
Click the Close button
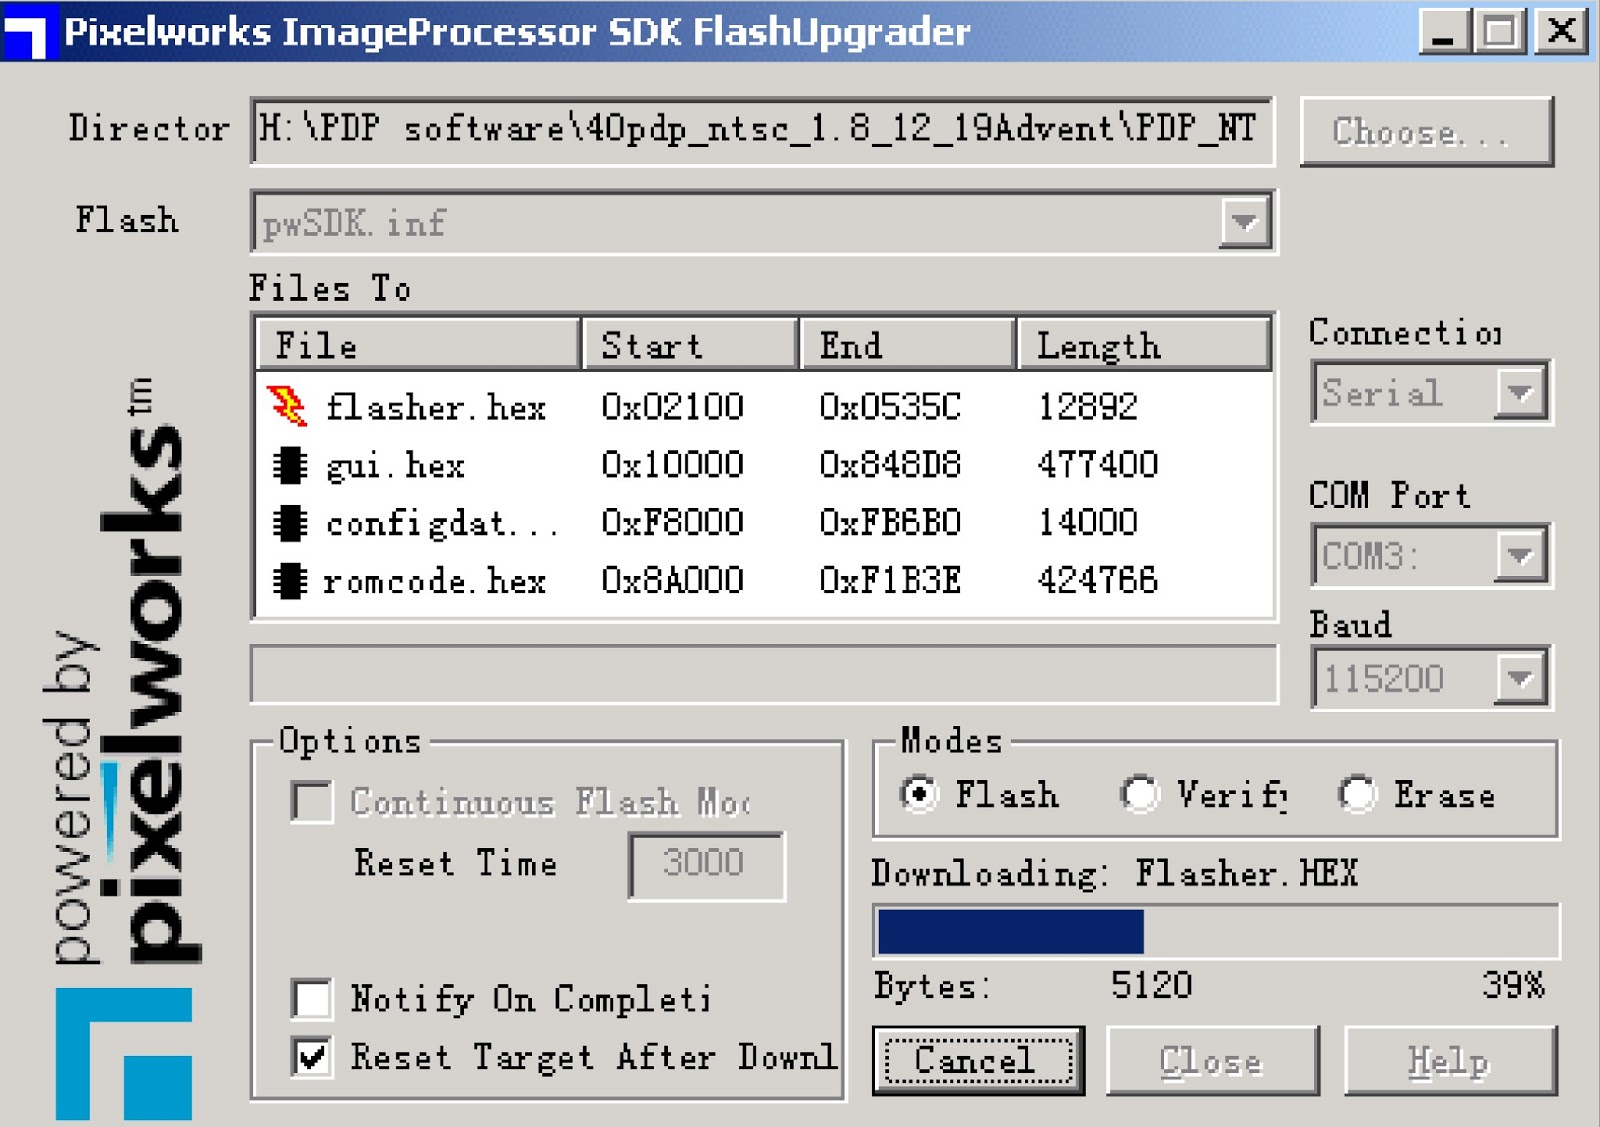click(1212, 1060)
